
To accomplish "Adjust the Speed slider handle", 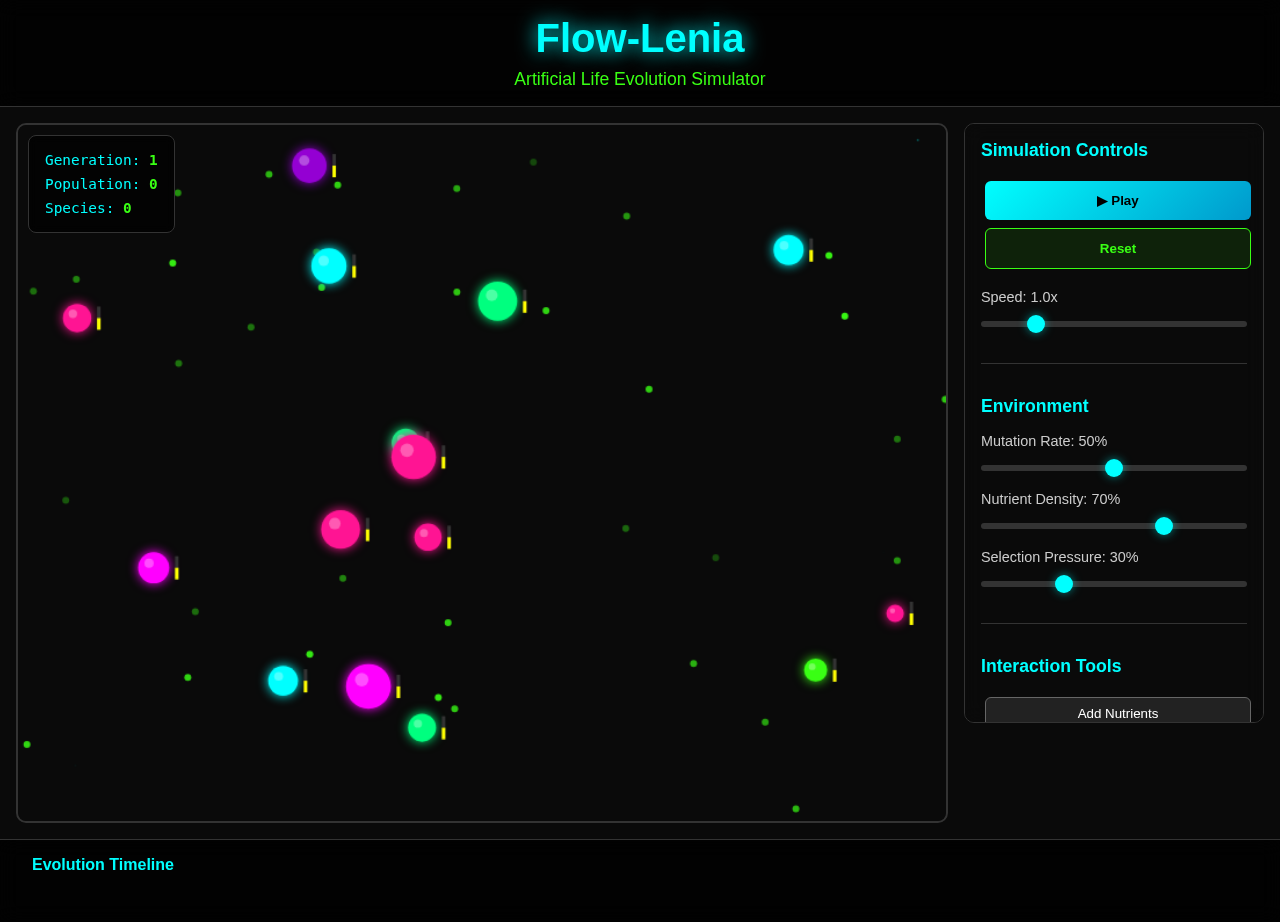I will click(1036, 323).
